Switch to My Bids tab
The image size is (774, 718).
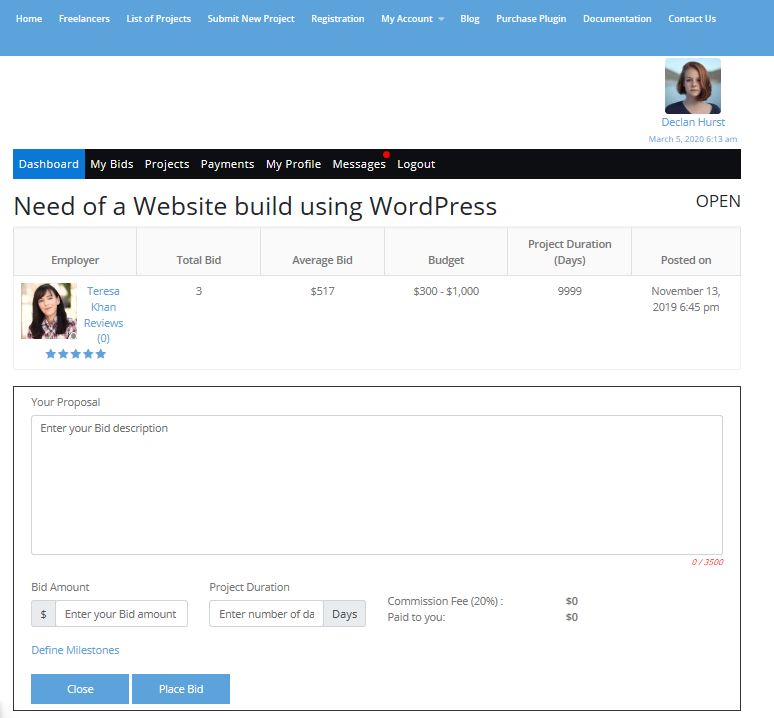(x=112, y=164)
